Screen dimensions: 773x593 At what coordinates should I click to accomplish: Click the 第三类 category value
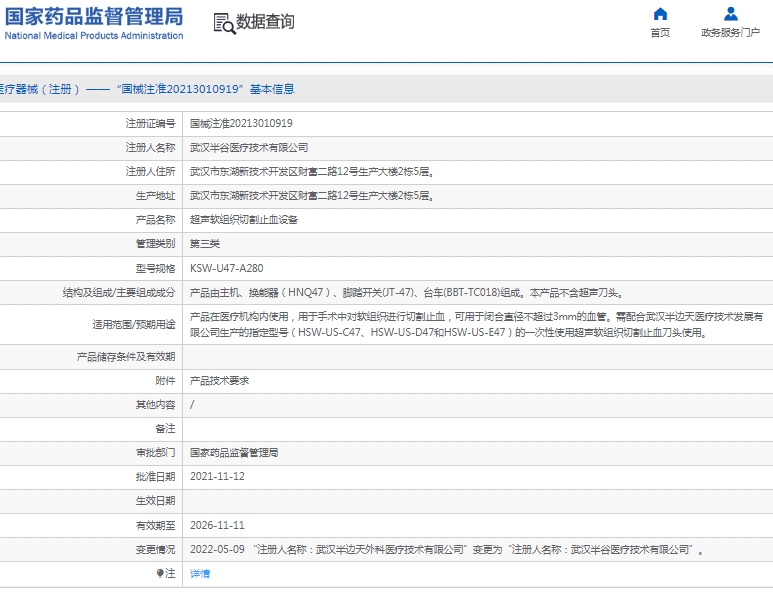[x=205, y=244]
